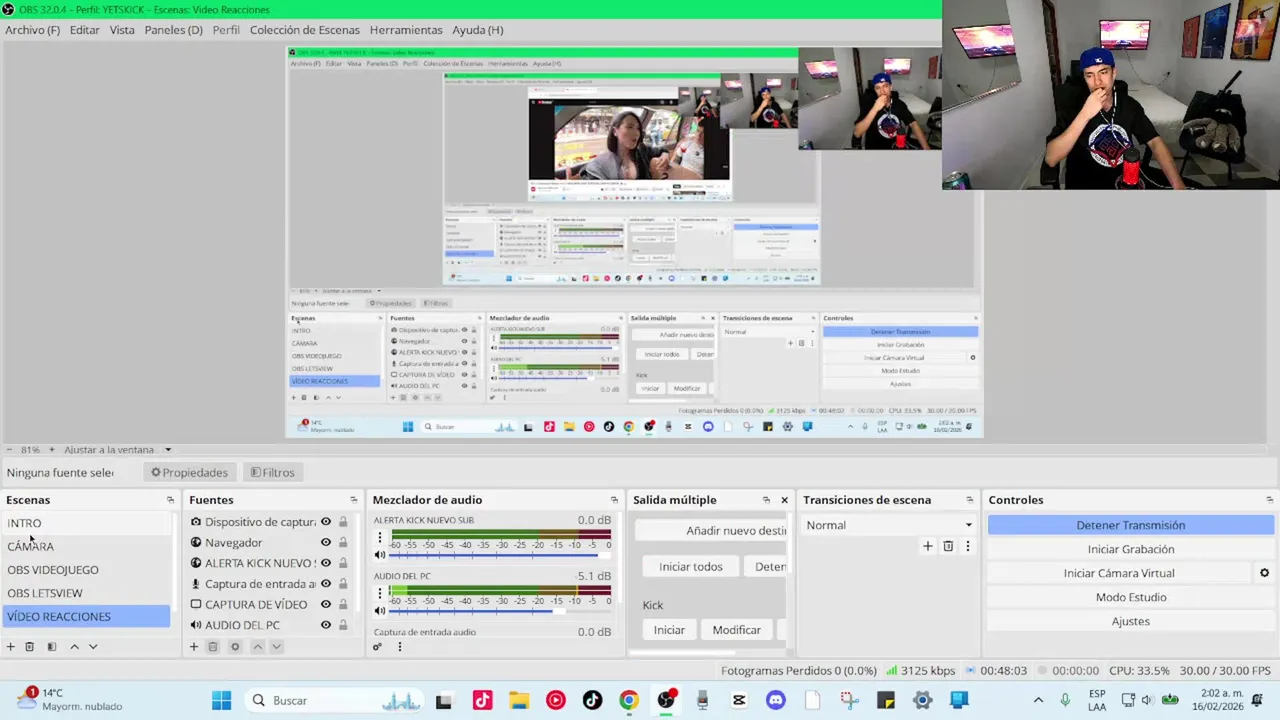Open the Vista menu
This screenshot has width=1280, height=720.
click(x=122, y=30)
